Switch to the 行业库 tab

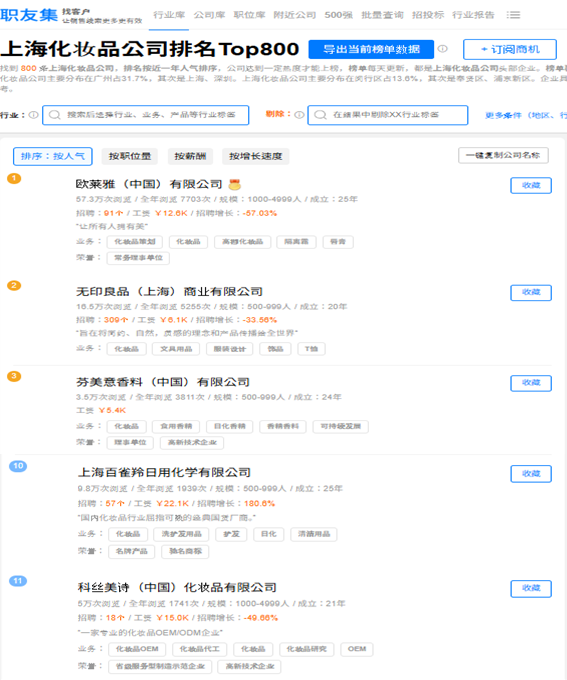[169, 15]
